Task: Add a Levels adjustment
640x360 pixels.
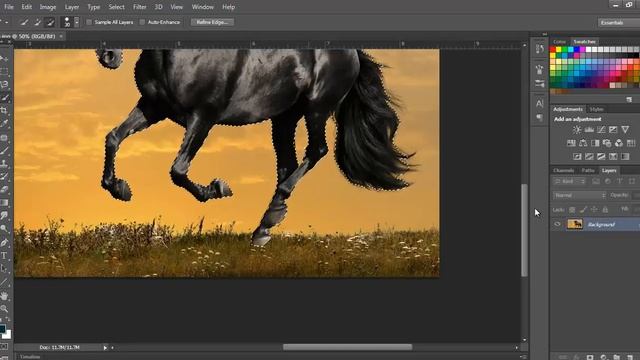Action: (589, 129)
